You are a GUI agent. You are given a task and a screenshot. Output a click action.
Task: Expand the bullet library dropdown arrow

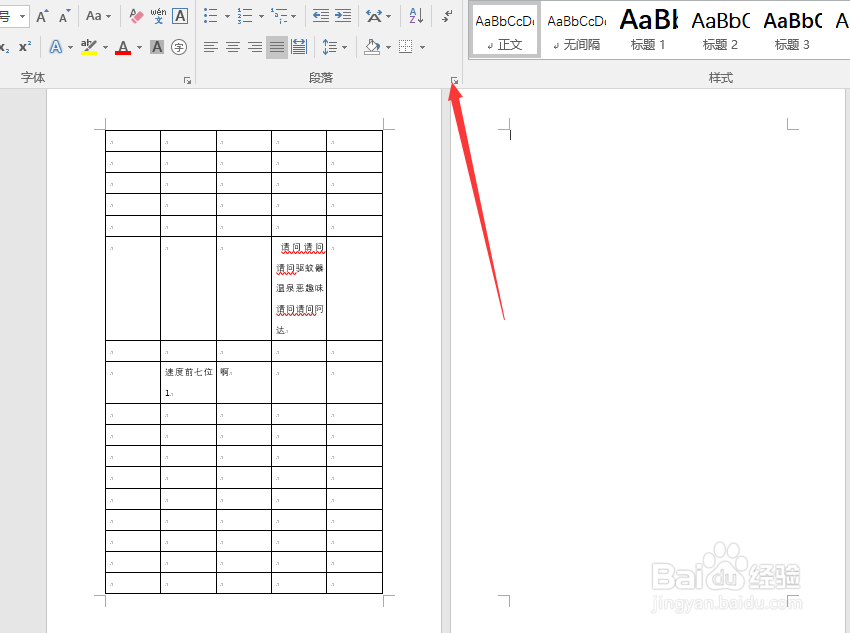(x=227, y=17)
